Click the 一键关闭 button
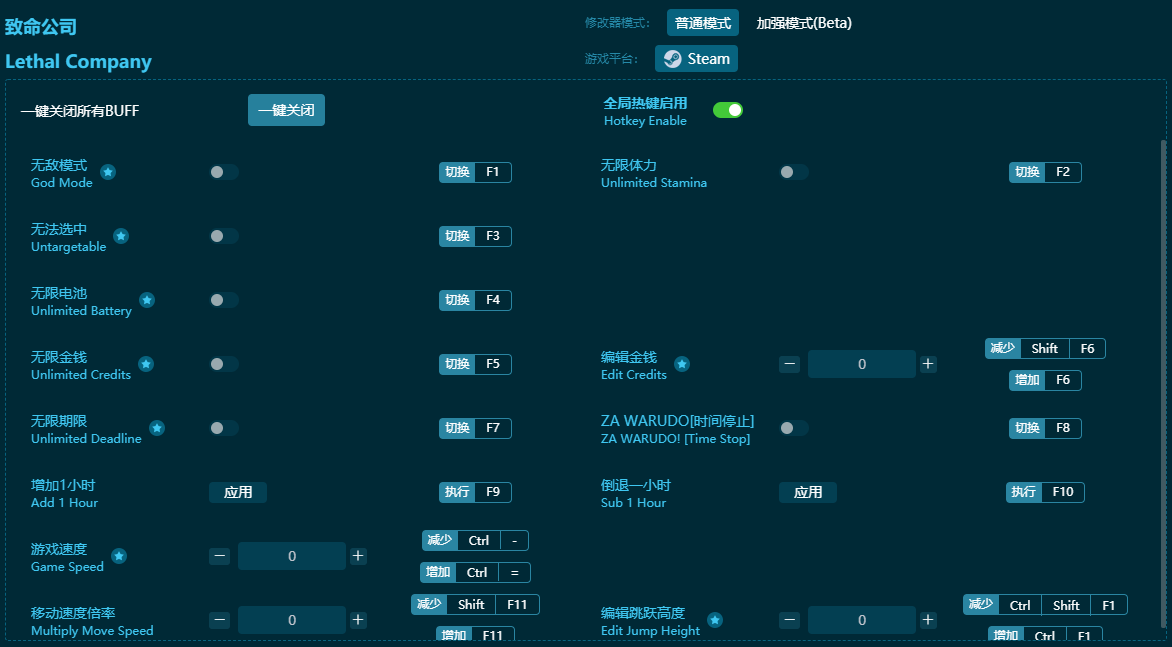 pos(286,111)
